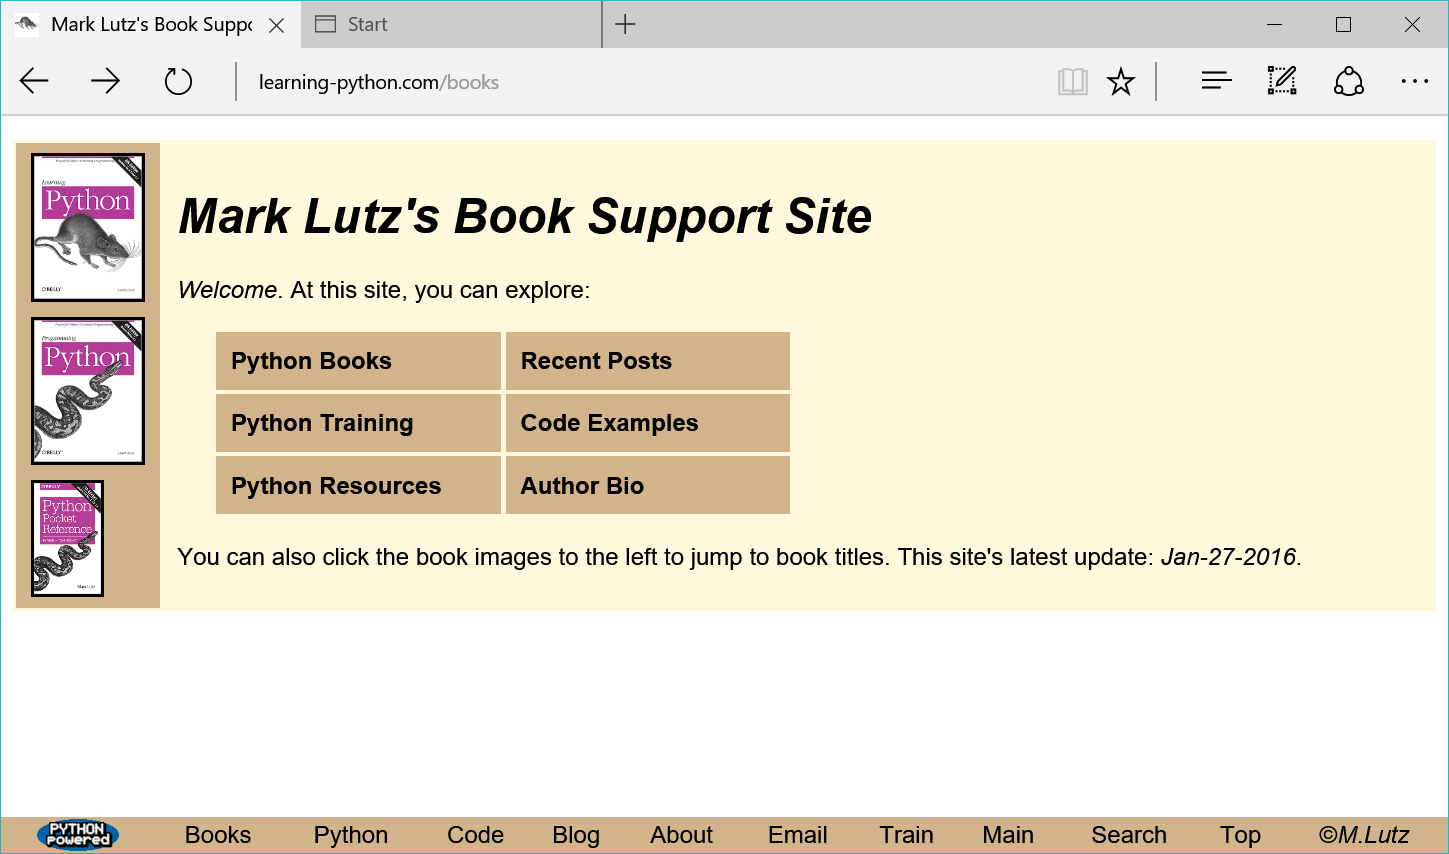The height and width of the screenshot is (854, 1449).
Task: Go to Books in footer bar
Action: click(x=218, y=835)
